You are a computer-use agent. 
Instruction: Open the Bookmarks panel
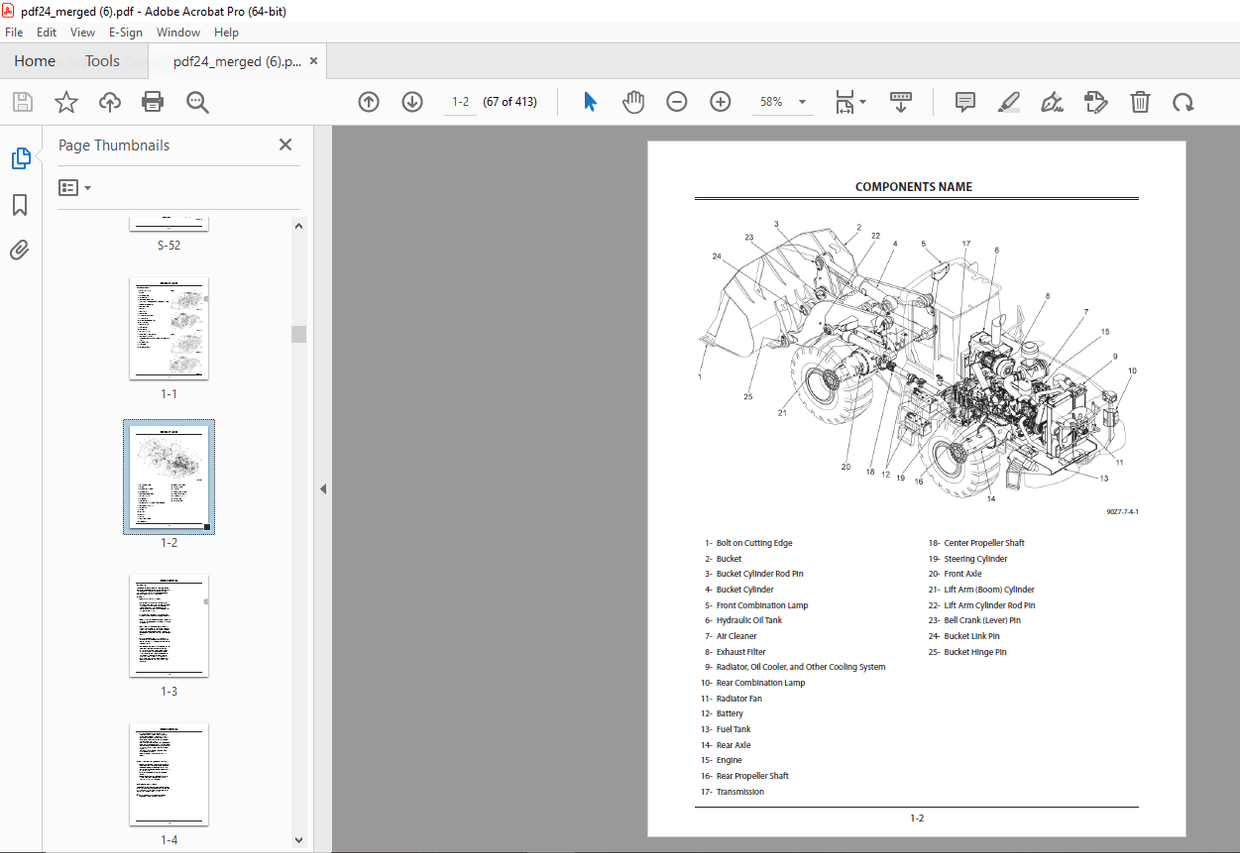point(22,204)
